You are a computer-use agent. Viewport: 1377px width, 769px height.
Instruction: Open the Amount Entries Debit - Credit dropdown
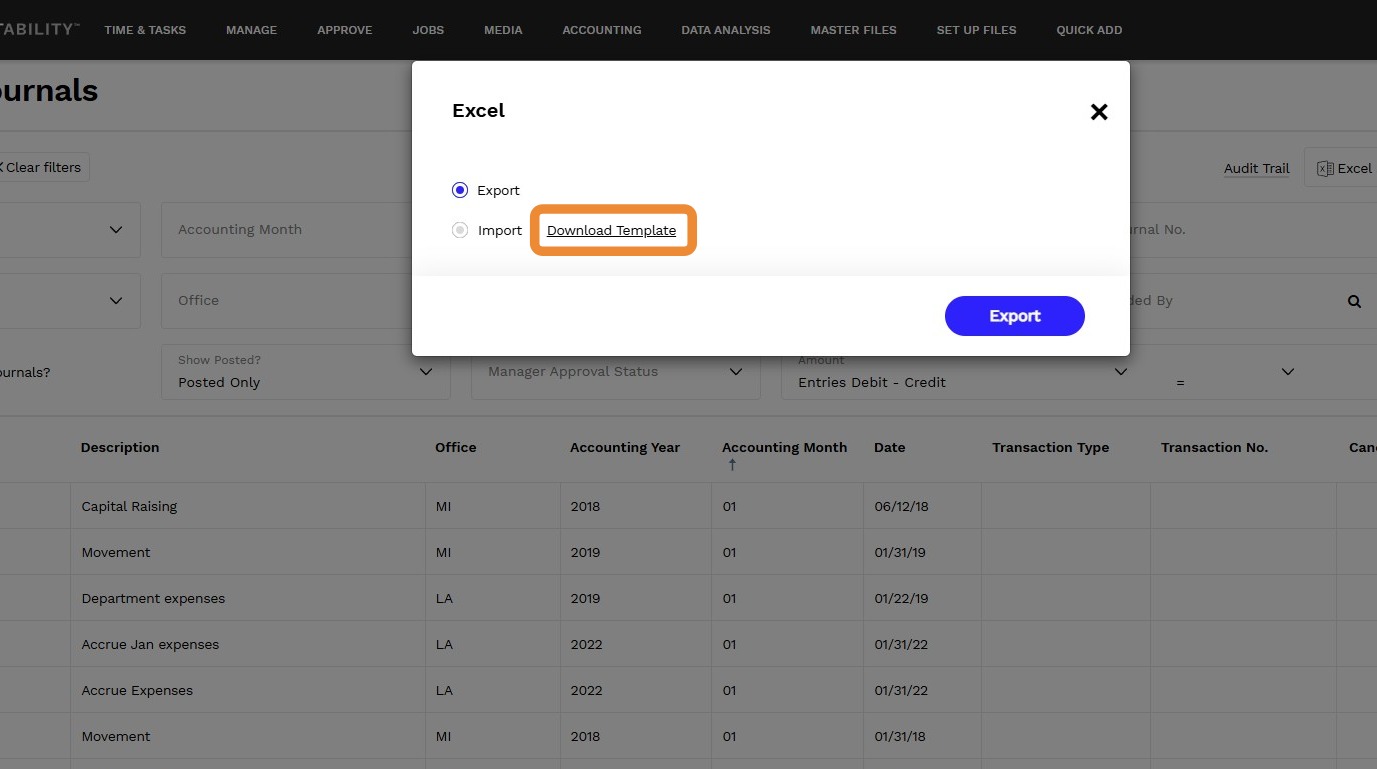pyautogui.click(x=962, y=372)
